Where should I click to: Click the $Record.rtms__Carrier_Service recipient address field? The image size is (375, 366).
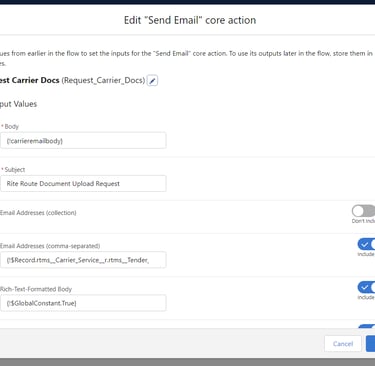(x=83, y=260)
